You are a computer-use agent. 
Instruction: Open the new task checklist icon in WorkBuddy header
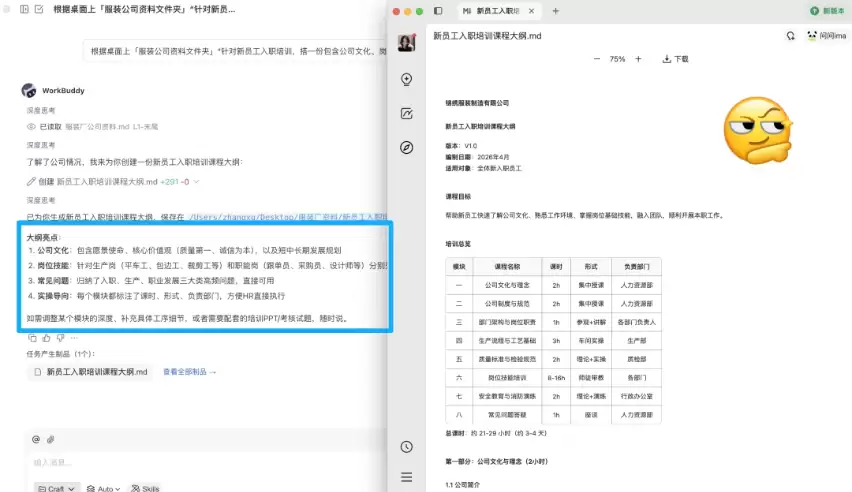click(x=39, y=9)
